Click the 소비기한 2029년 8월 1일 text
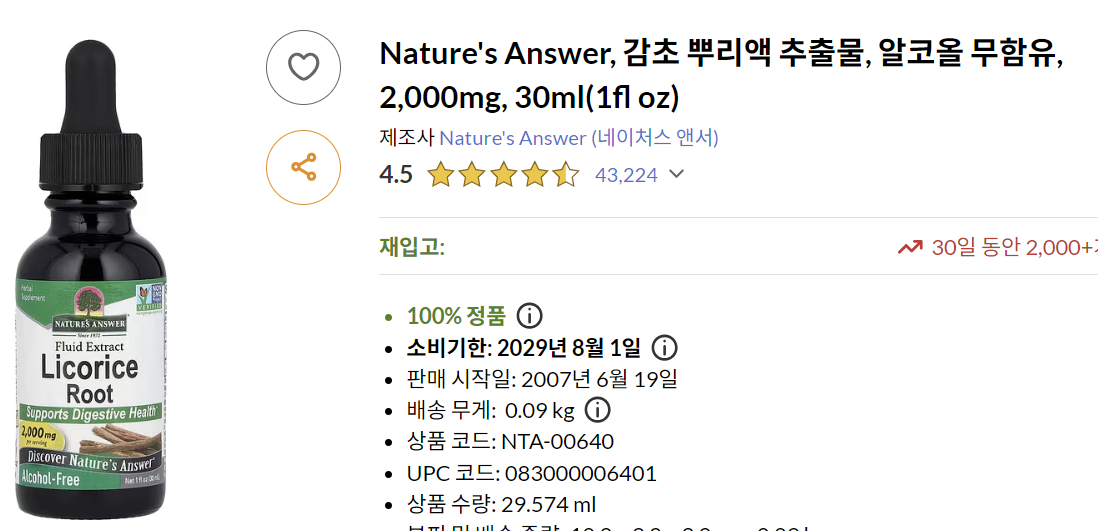 point(523,348)
